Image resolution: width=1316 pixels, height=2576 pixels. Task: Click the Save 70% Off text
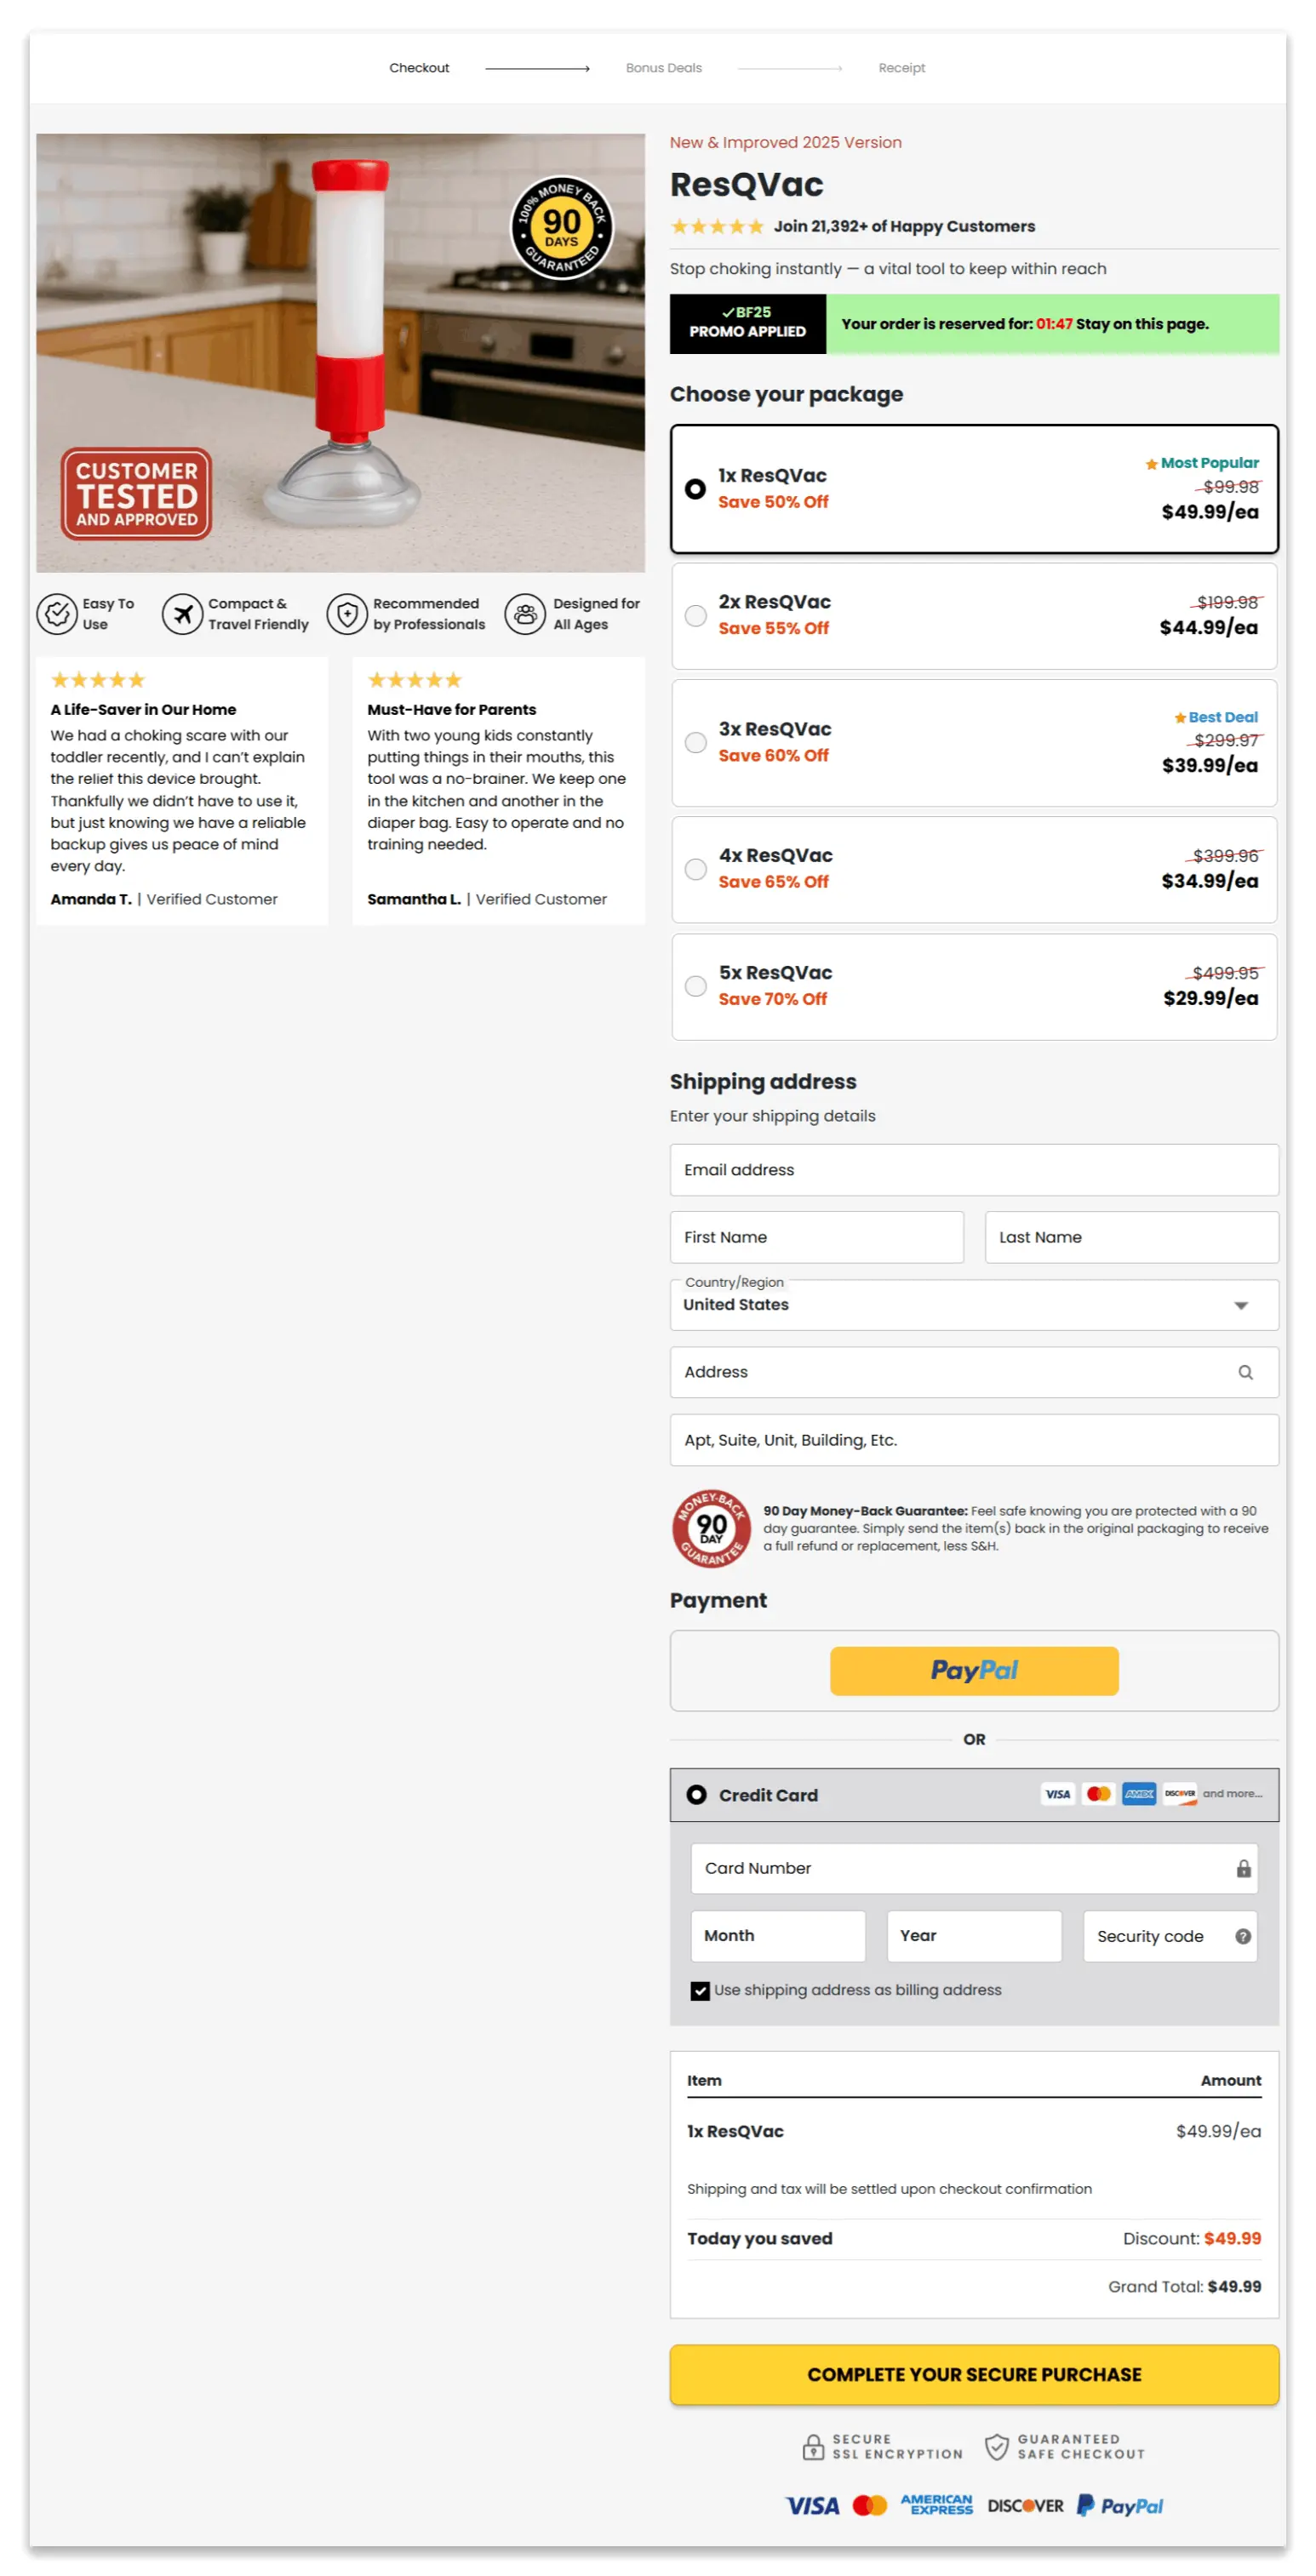(x=772, y=999)
